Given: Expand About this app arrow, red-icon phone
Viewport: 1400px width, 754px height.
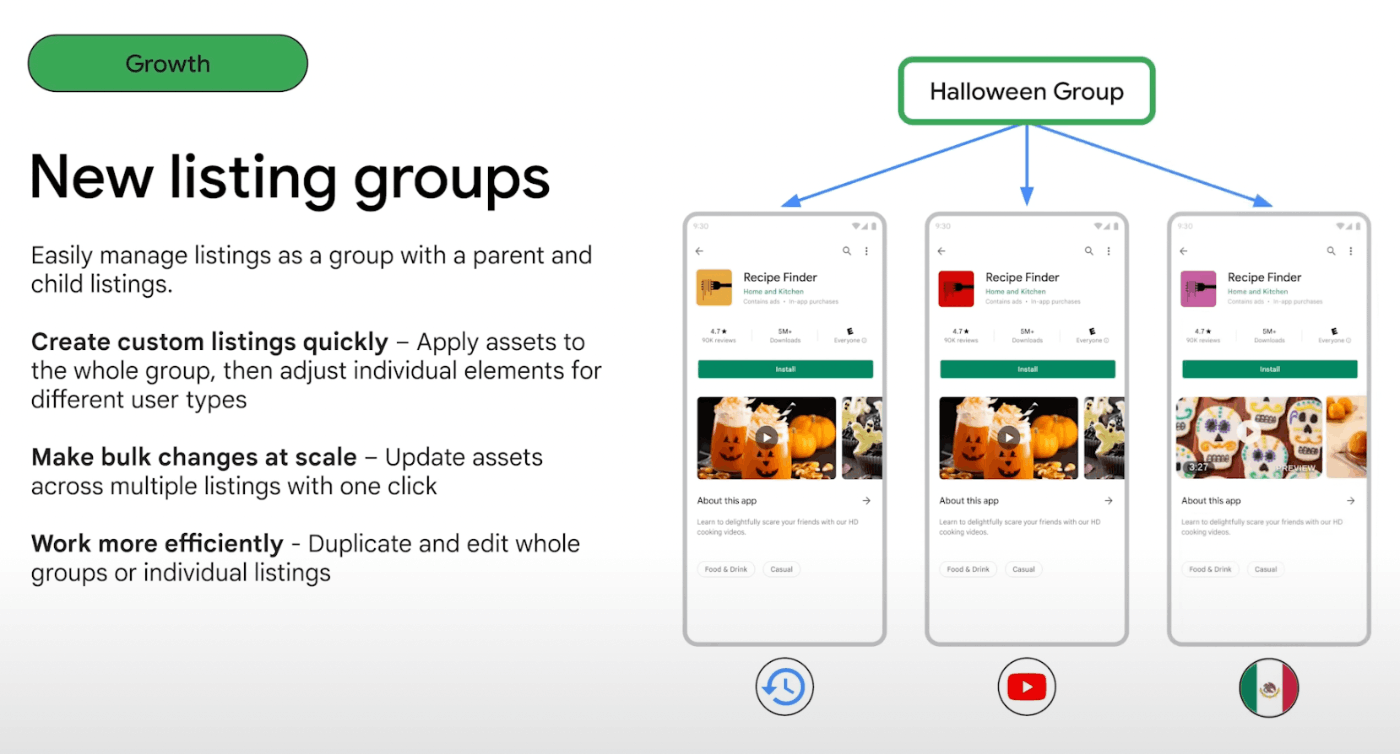Looking at the screenshot, I should pos(1108,501).
